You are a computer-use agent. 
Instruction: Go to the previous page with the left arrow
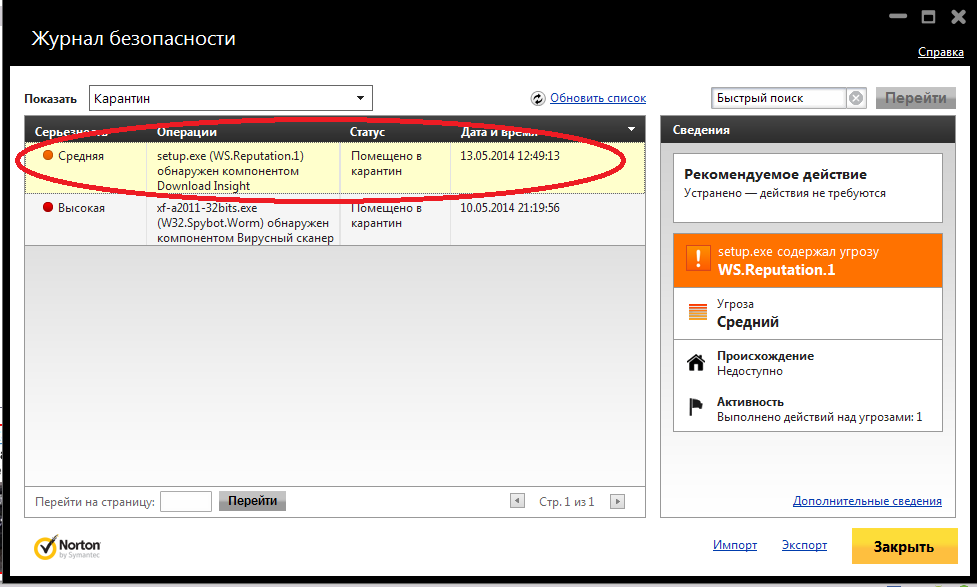tap(517, 500)
